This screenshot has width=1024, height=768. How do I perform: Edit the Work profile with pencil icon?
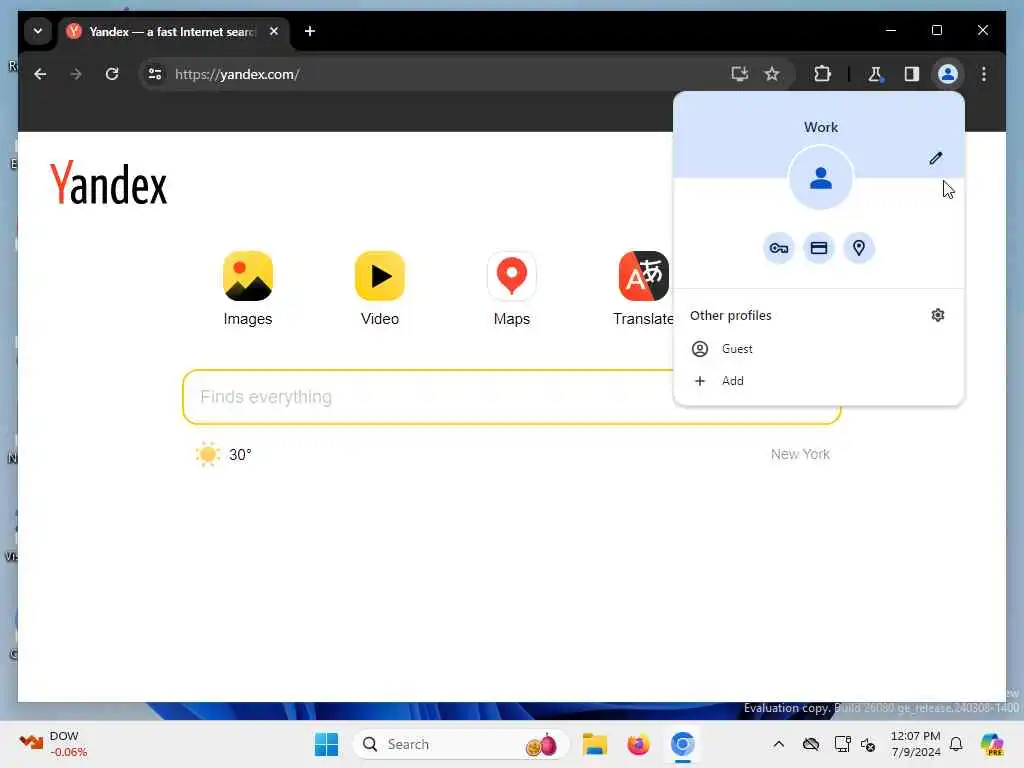point(935,158)
